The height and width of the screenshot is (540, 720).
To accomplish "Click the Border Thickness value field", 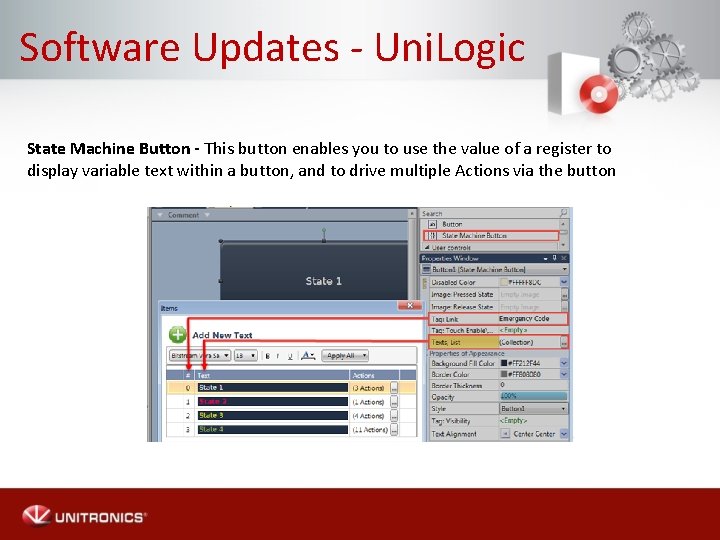I will coord(533,385).
